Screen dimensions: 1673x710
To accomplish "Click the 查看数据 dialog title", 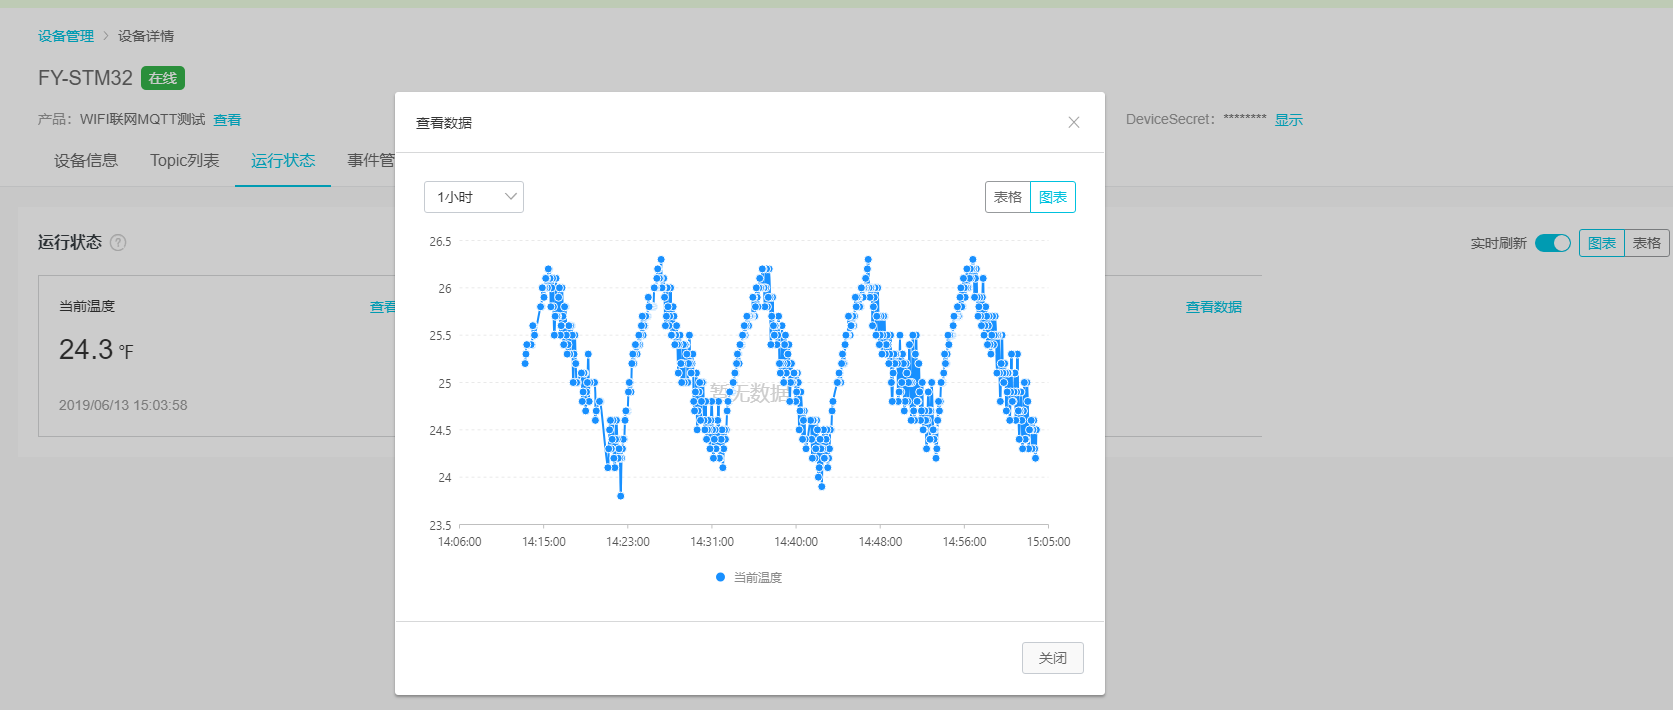I will 444,123.
